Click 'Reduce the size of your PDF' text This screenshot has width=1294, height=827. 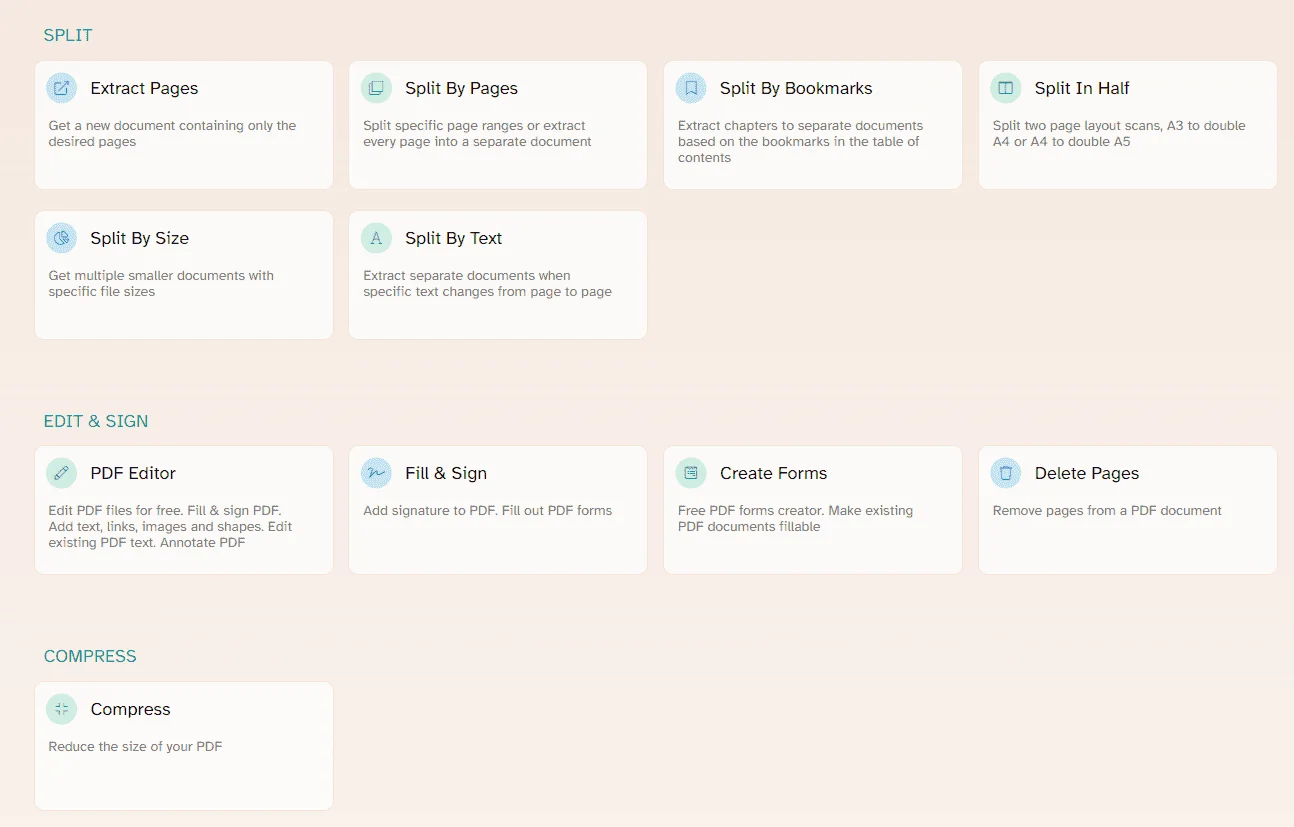pos(135,747)
